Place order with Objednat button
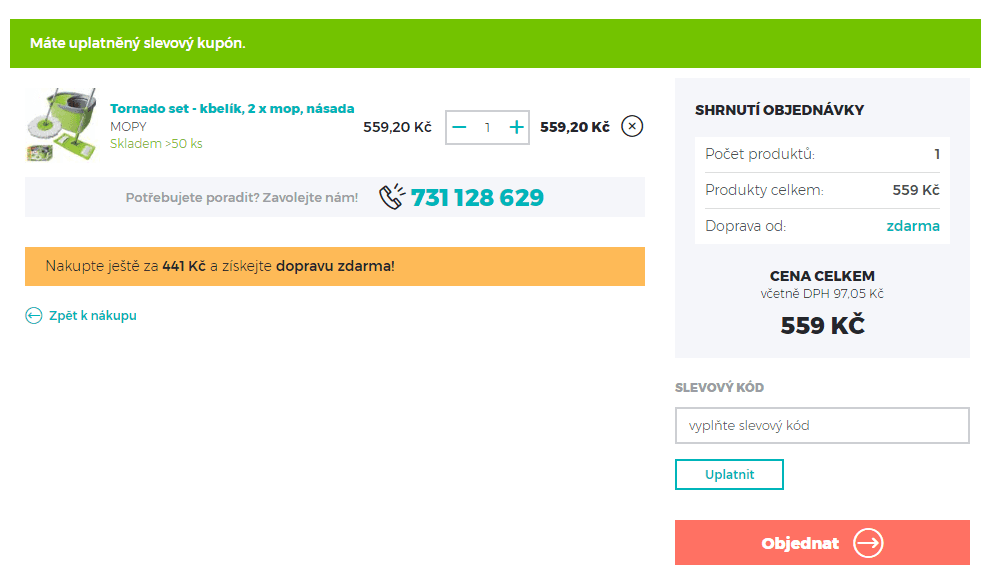981x586 pixels. 822,543
